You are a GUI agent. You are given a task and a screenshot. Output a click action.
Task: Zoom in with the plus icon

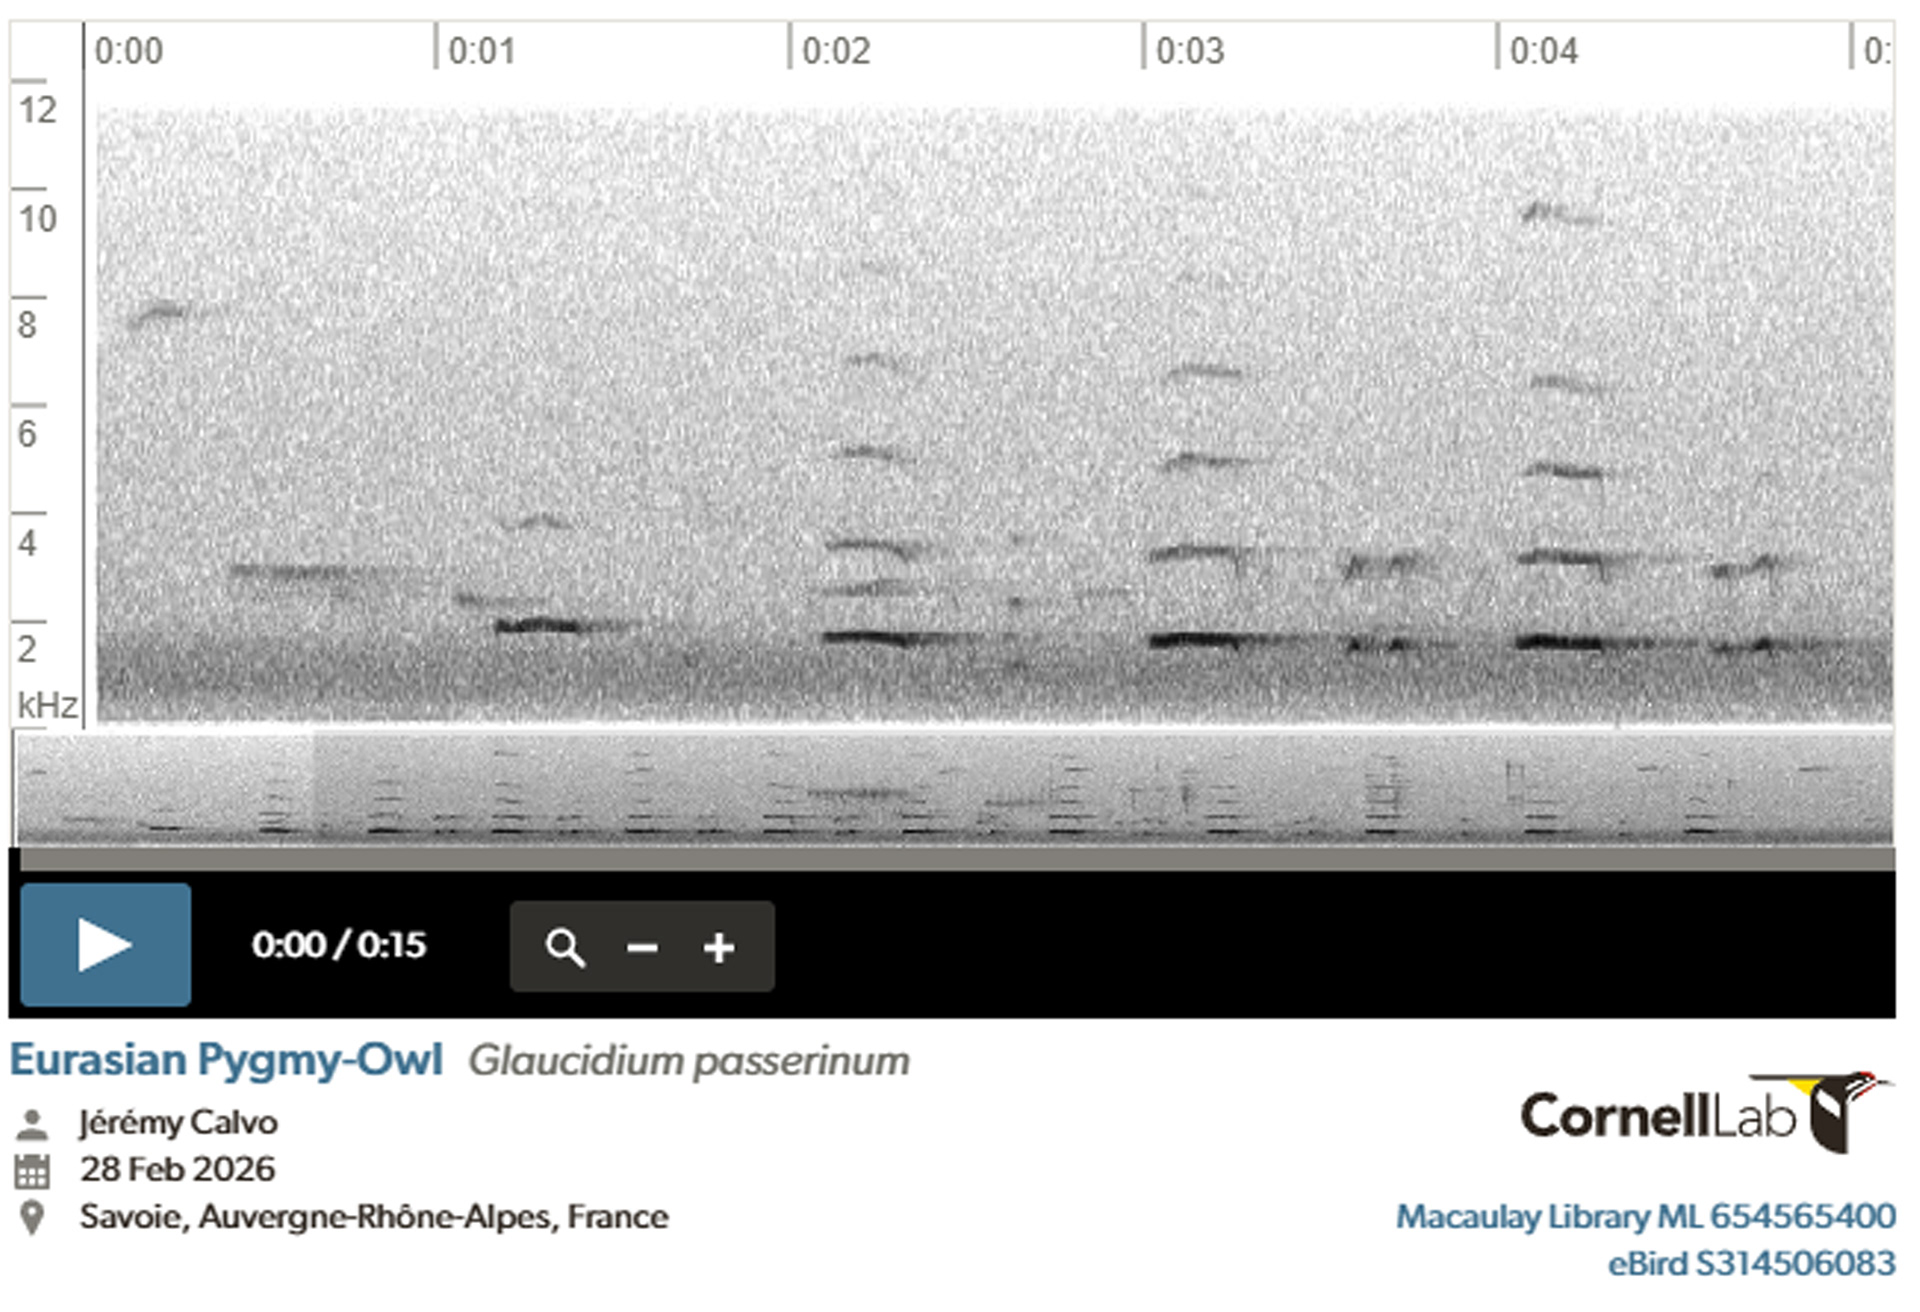719,947
